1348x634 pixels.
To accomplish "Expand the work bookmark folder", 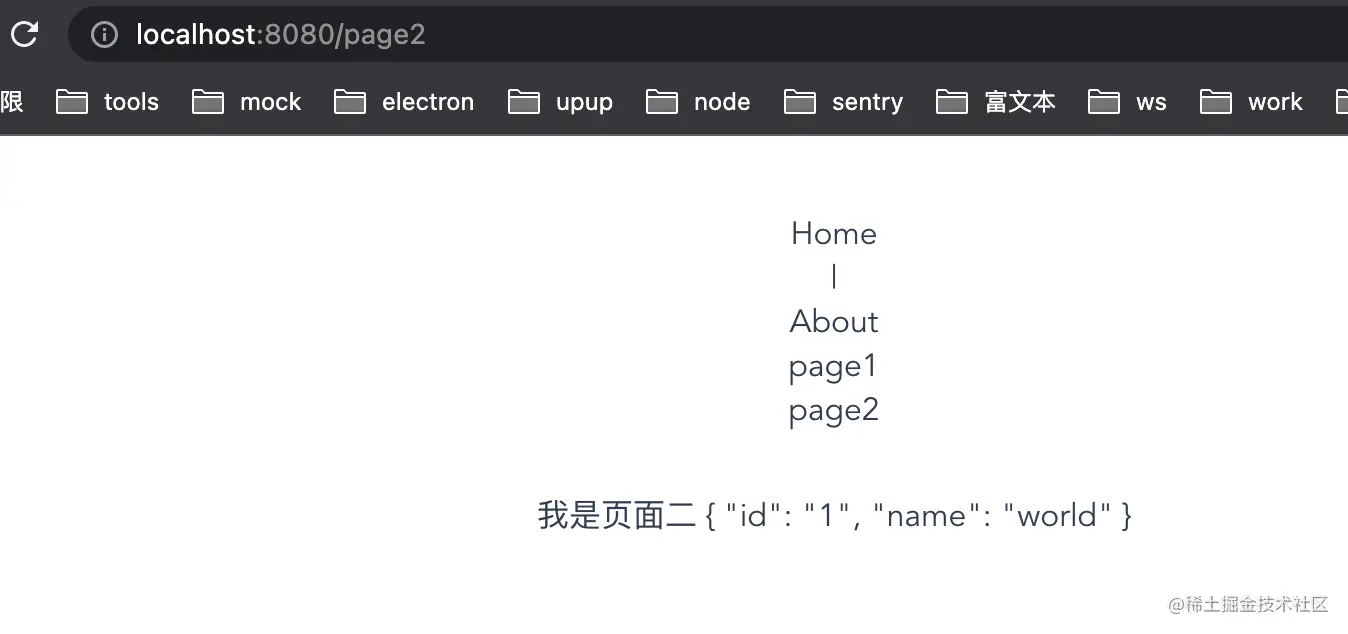I will (x=1274, y=102).
